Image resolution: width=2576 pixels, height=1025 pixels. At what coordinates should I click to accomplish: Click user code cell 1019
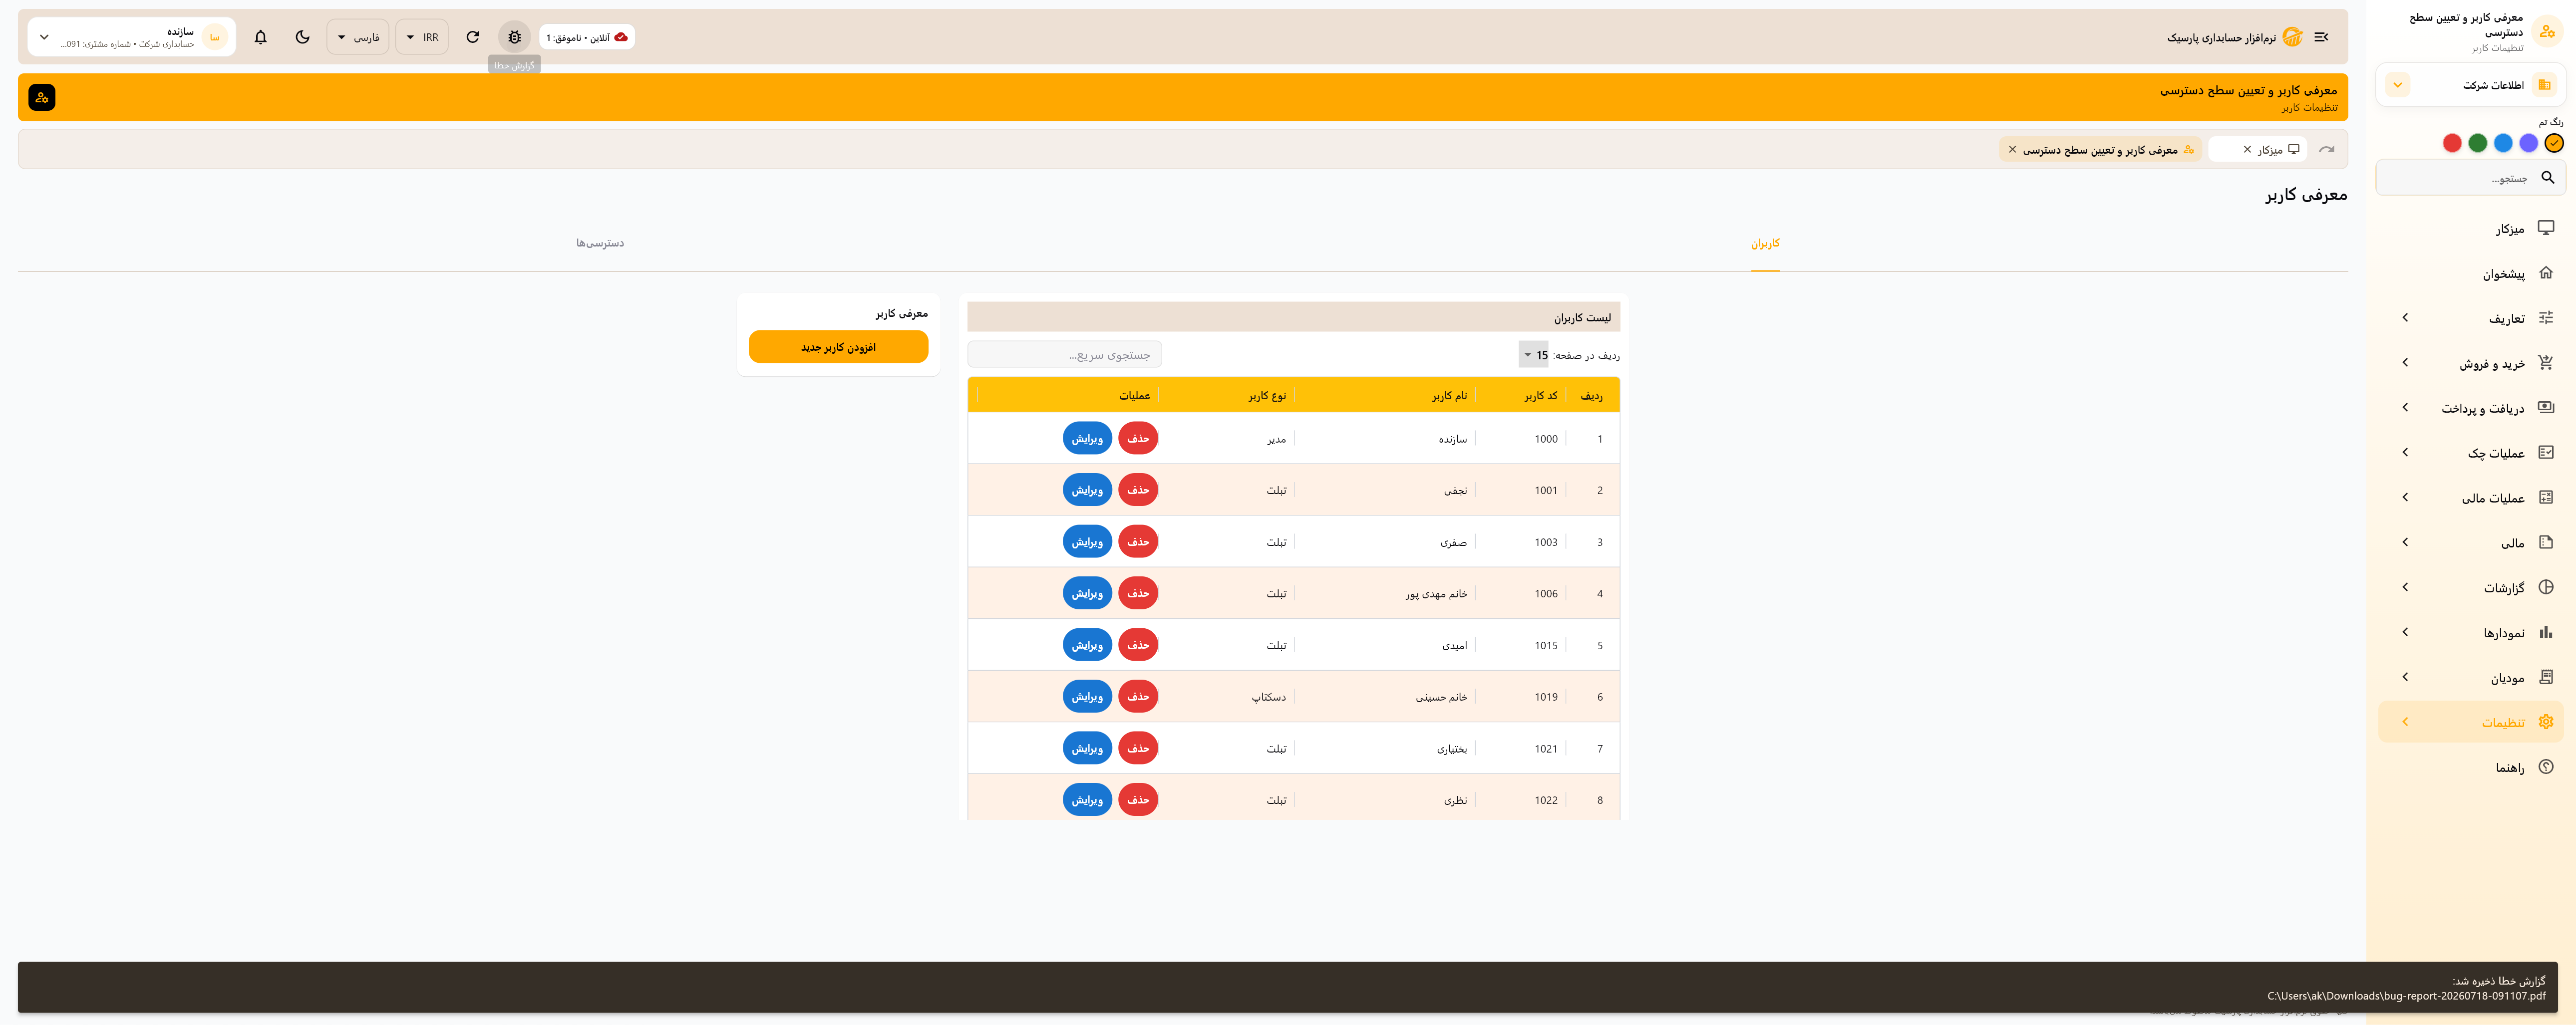click(x=1546, y=697)
